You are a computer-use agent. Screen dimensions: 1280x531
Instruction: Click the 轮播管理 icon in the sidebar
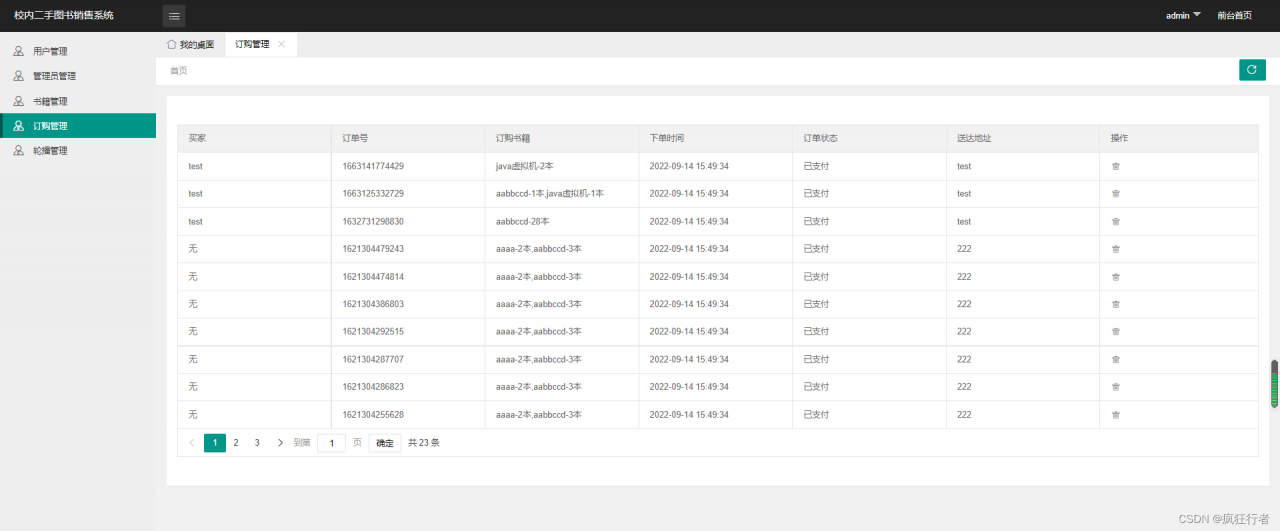click(x=18, y=151)
